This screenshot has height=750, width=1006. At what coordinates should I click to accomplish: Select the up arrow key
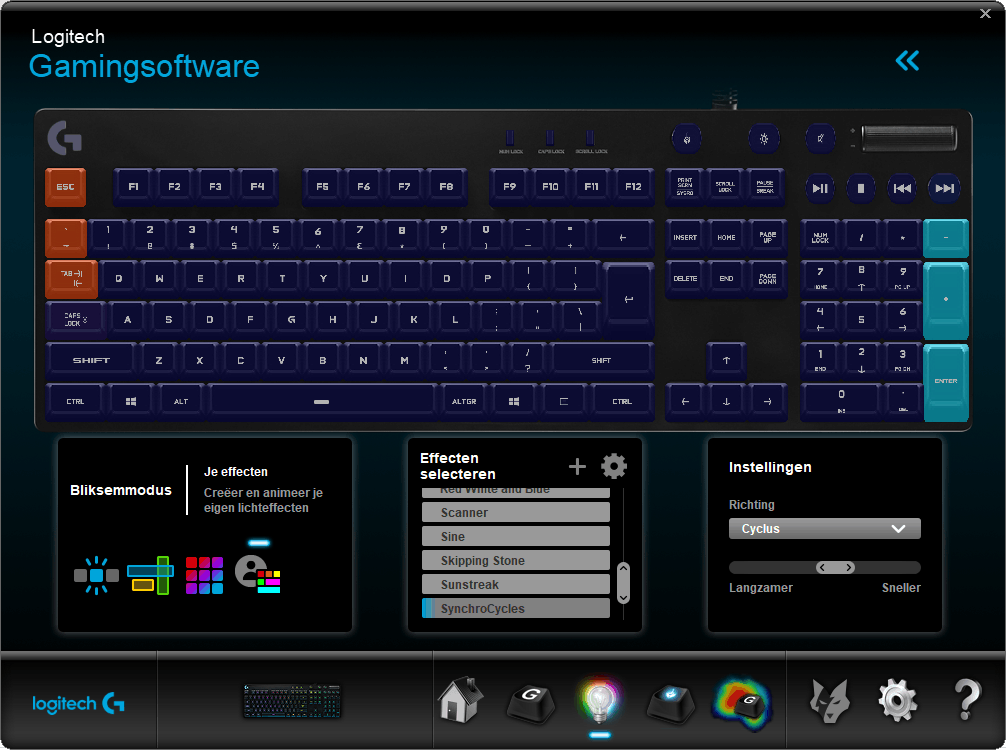(x=726, y=361)
